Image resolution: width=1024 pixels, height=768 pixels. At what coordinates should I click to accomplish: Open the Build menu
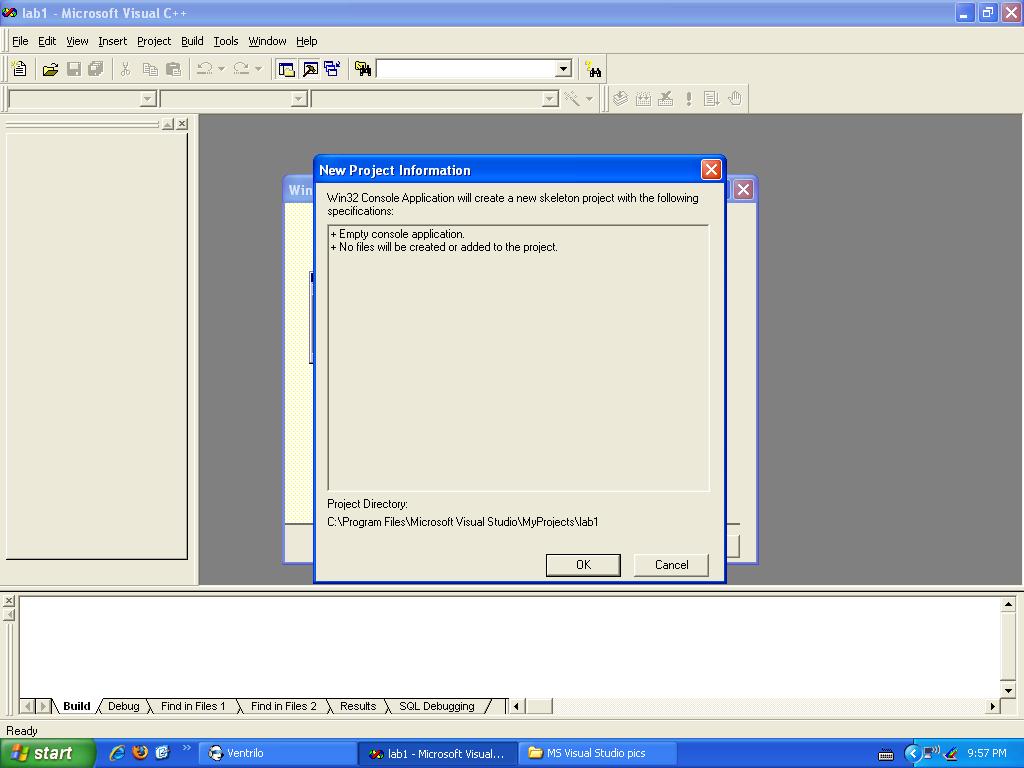(x=192, y=41)
